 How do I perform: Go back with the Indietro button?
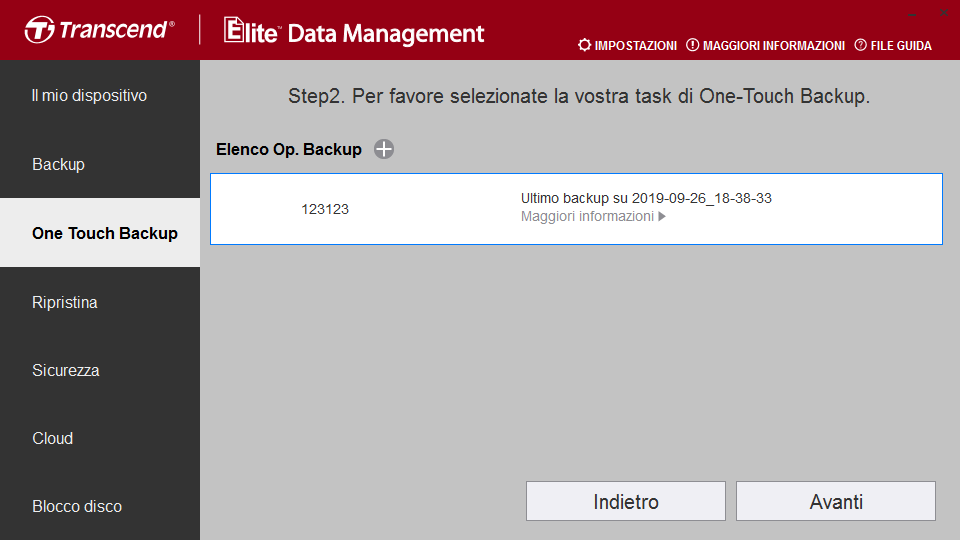[626, 501]
